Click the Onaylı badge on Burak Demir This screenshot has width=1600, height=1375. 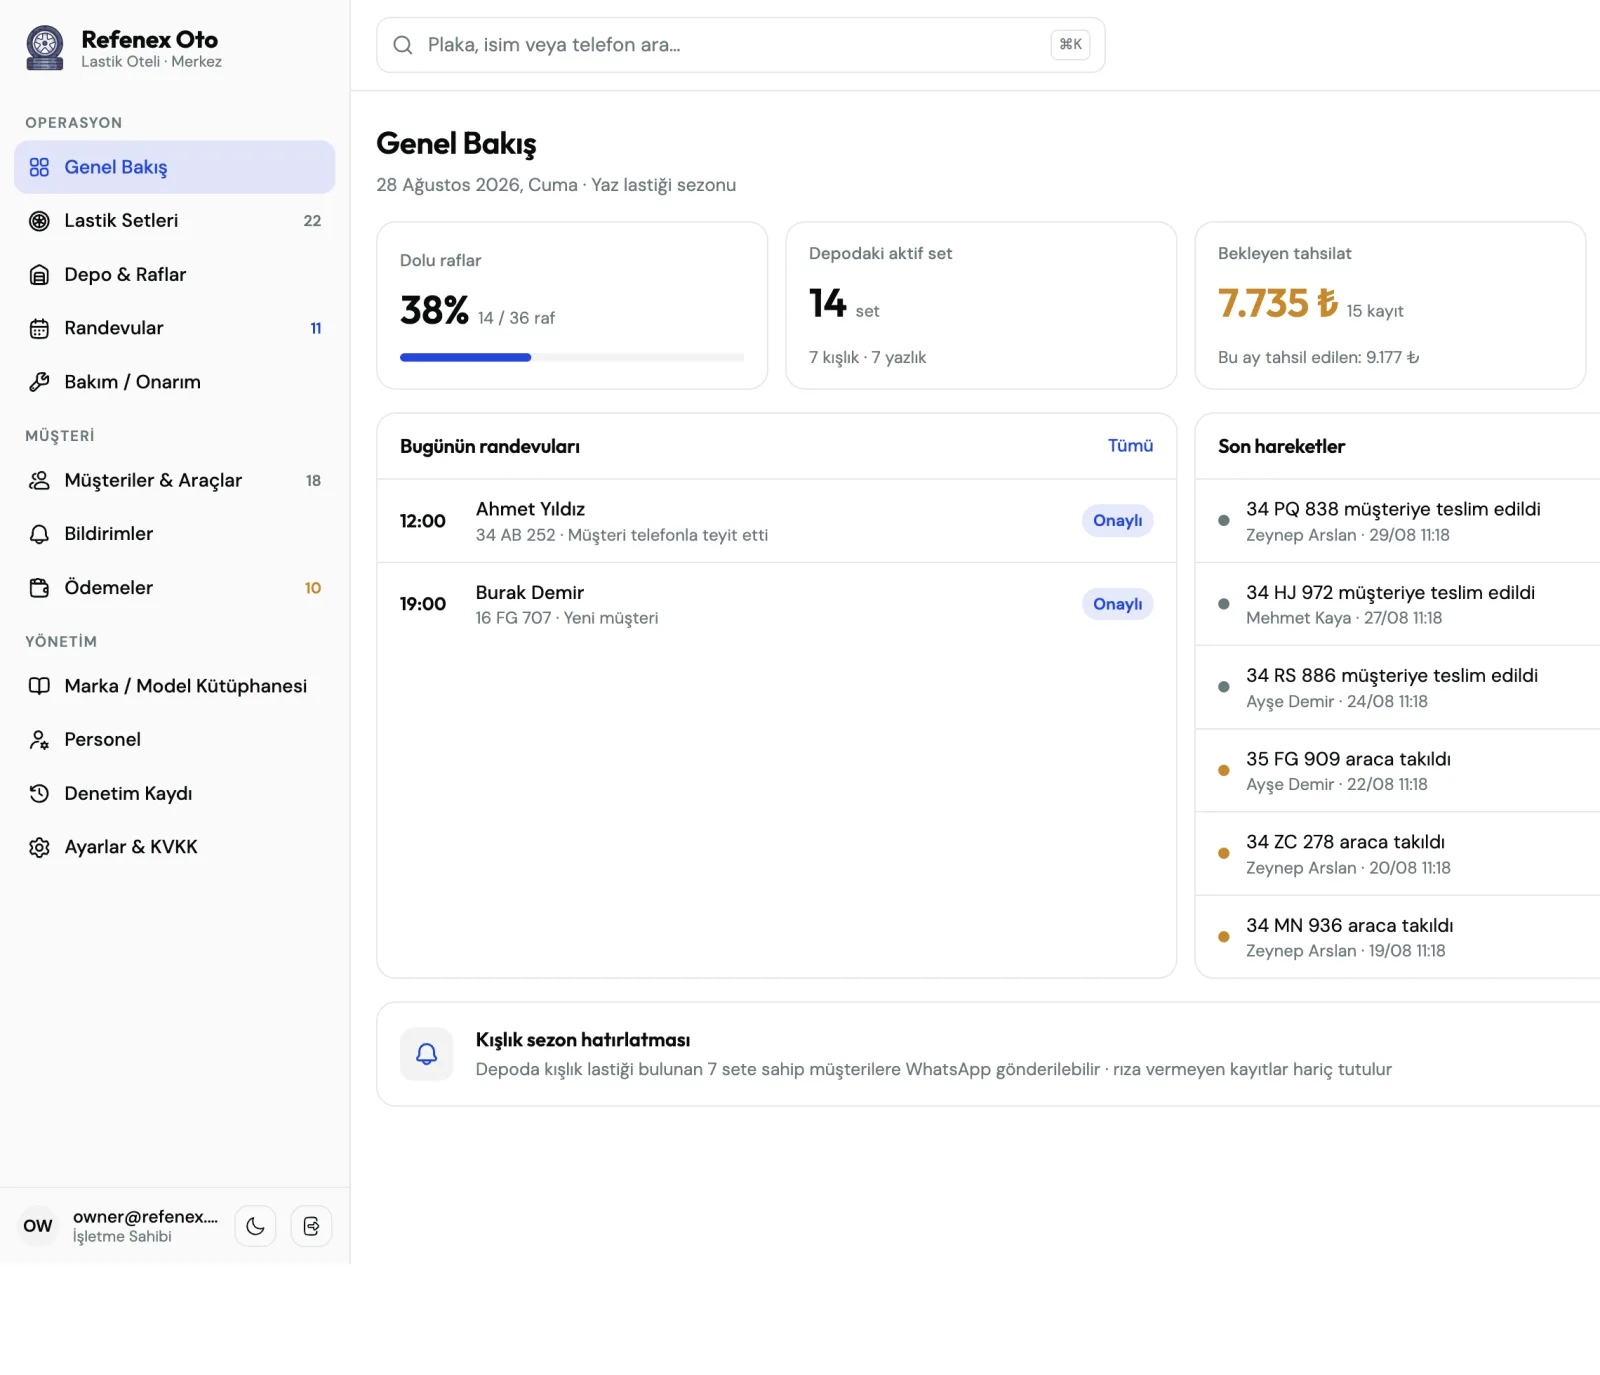tap(1117, 604)
